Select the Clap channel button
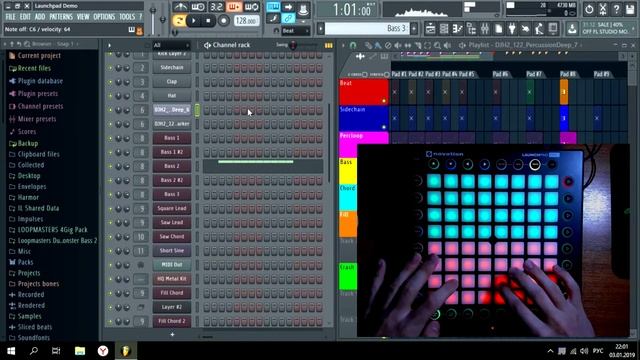This screenshot has height=360, width=640. click(172, 82)
